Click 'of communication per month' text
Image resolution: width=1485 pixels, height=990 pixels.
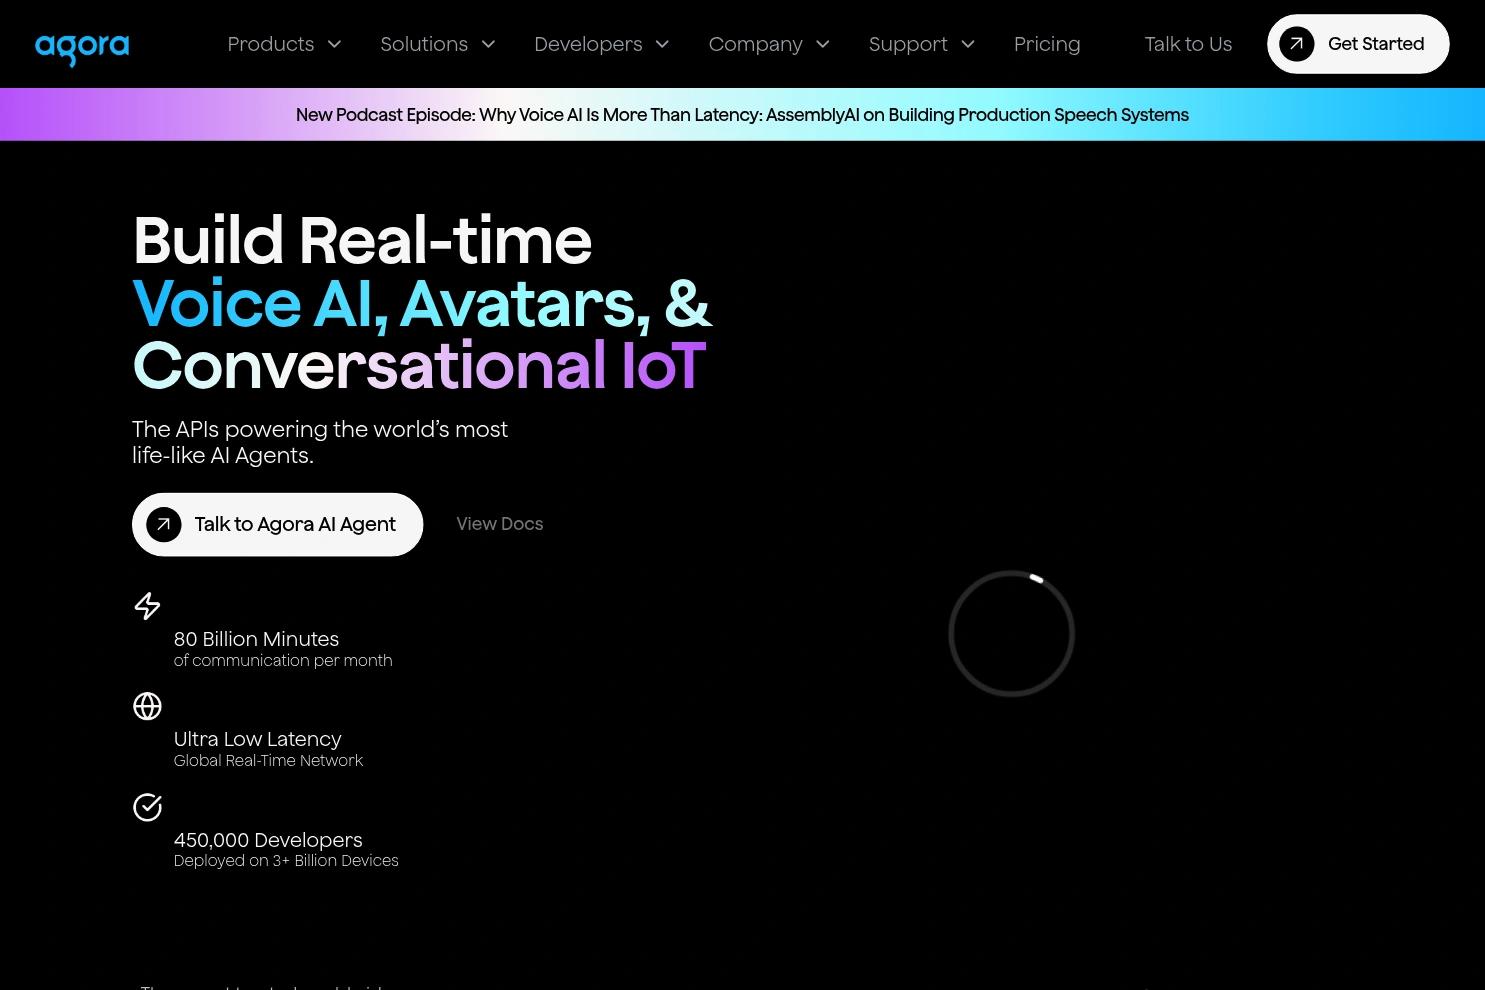pyautogui.click(x=283, y=661)
